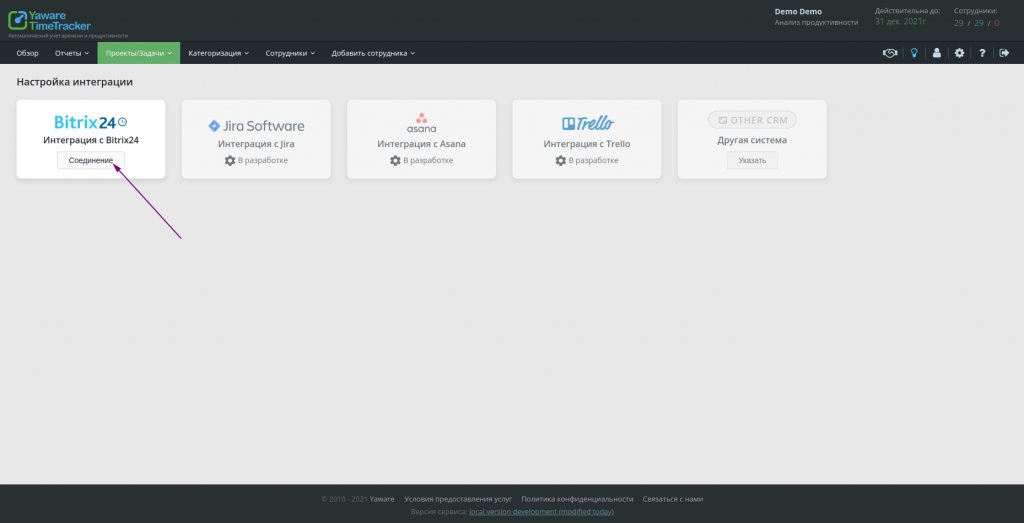
Task: Click the Demo Demo account name
Action: [x=798, y=11]
